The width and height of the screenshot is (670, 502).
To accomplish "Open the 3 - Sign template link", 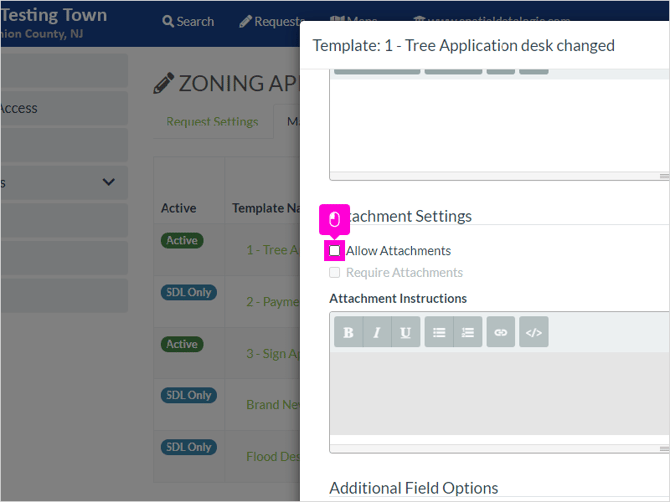I will tap(273, 354).
